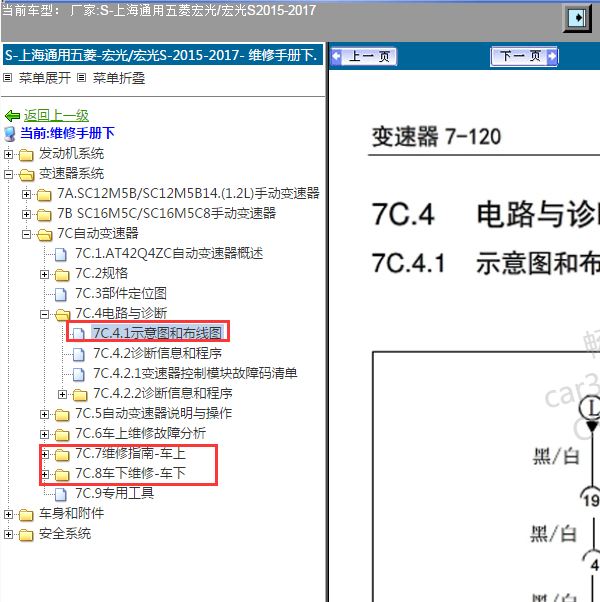This screenshot has height=602, width=600.
Task: Select 7C.7维修指南-车上 folder label
Action: click(131, 453)
